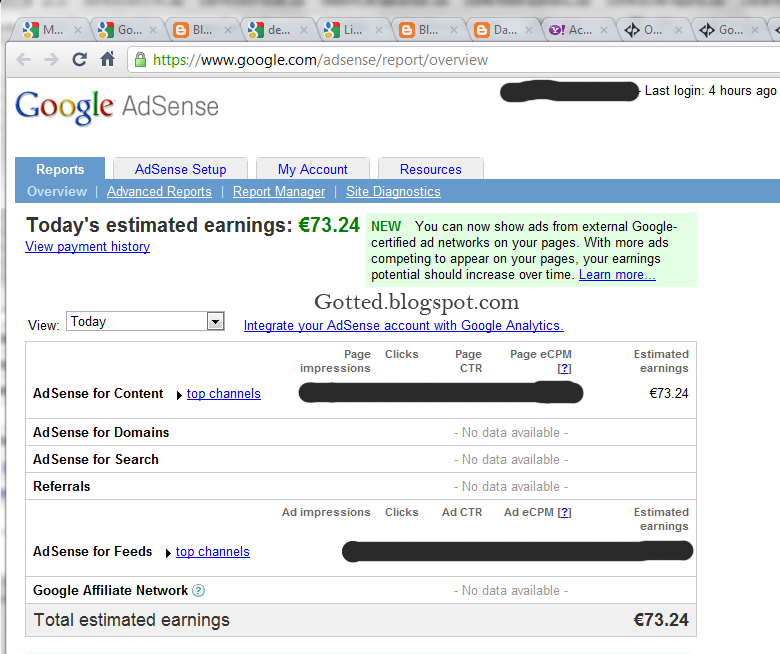780x654 pixels.
Task: Open Report Manager
Action: tap(279, 191)
